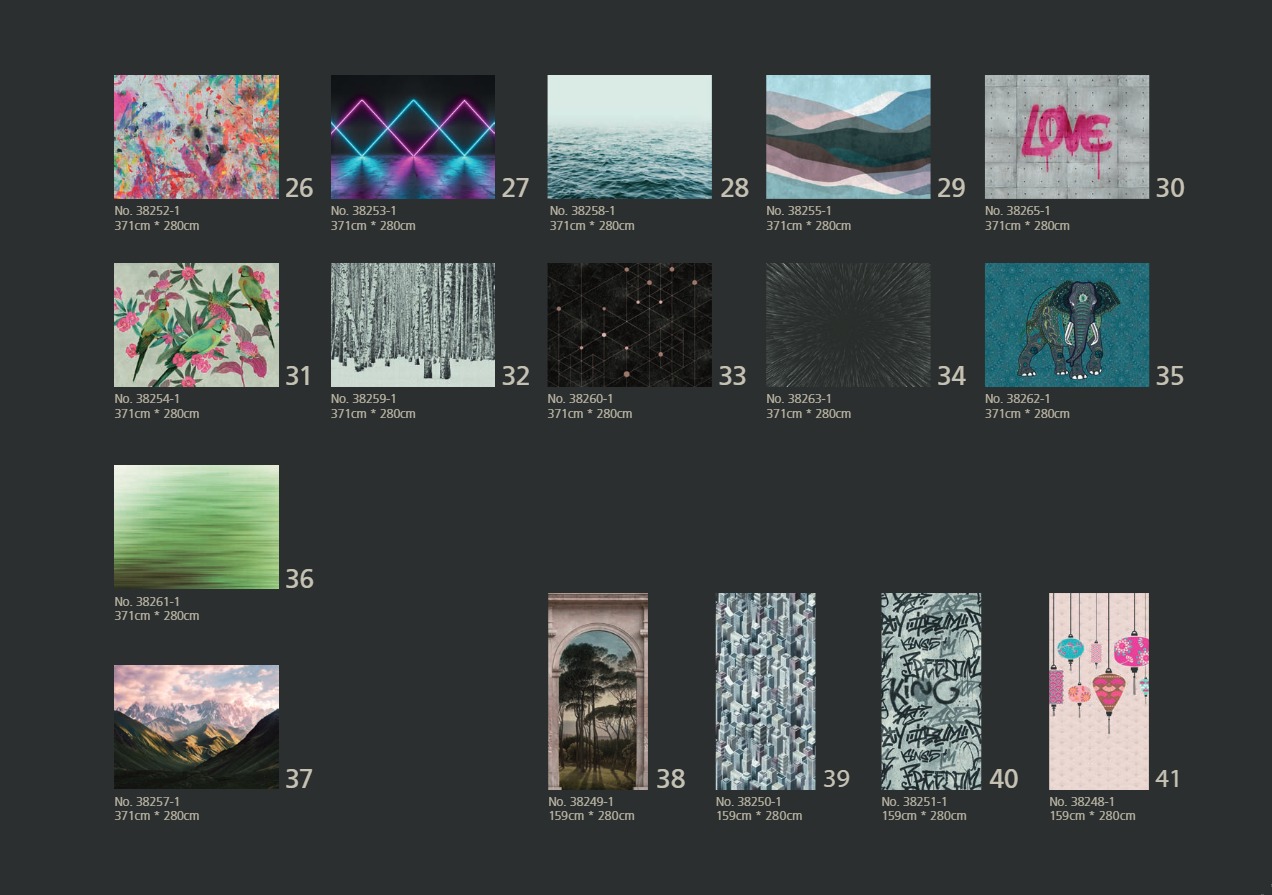Open the black geometric triangles mural 33
Image resolution: width=1272 pixels, height=895 pixels.
point(629,325)
